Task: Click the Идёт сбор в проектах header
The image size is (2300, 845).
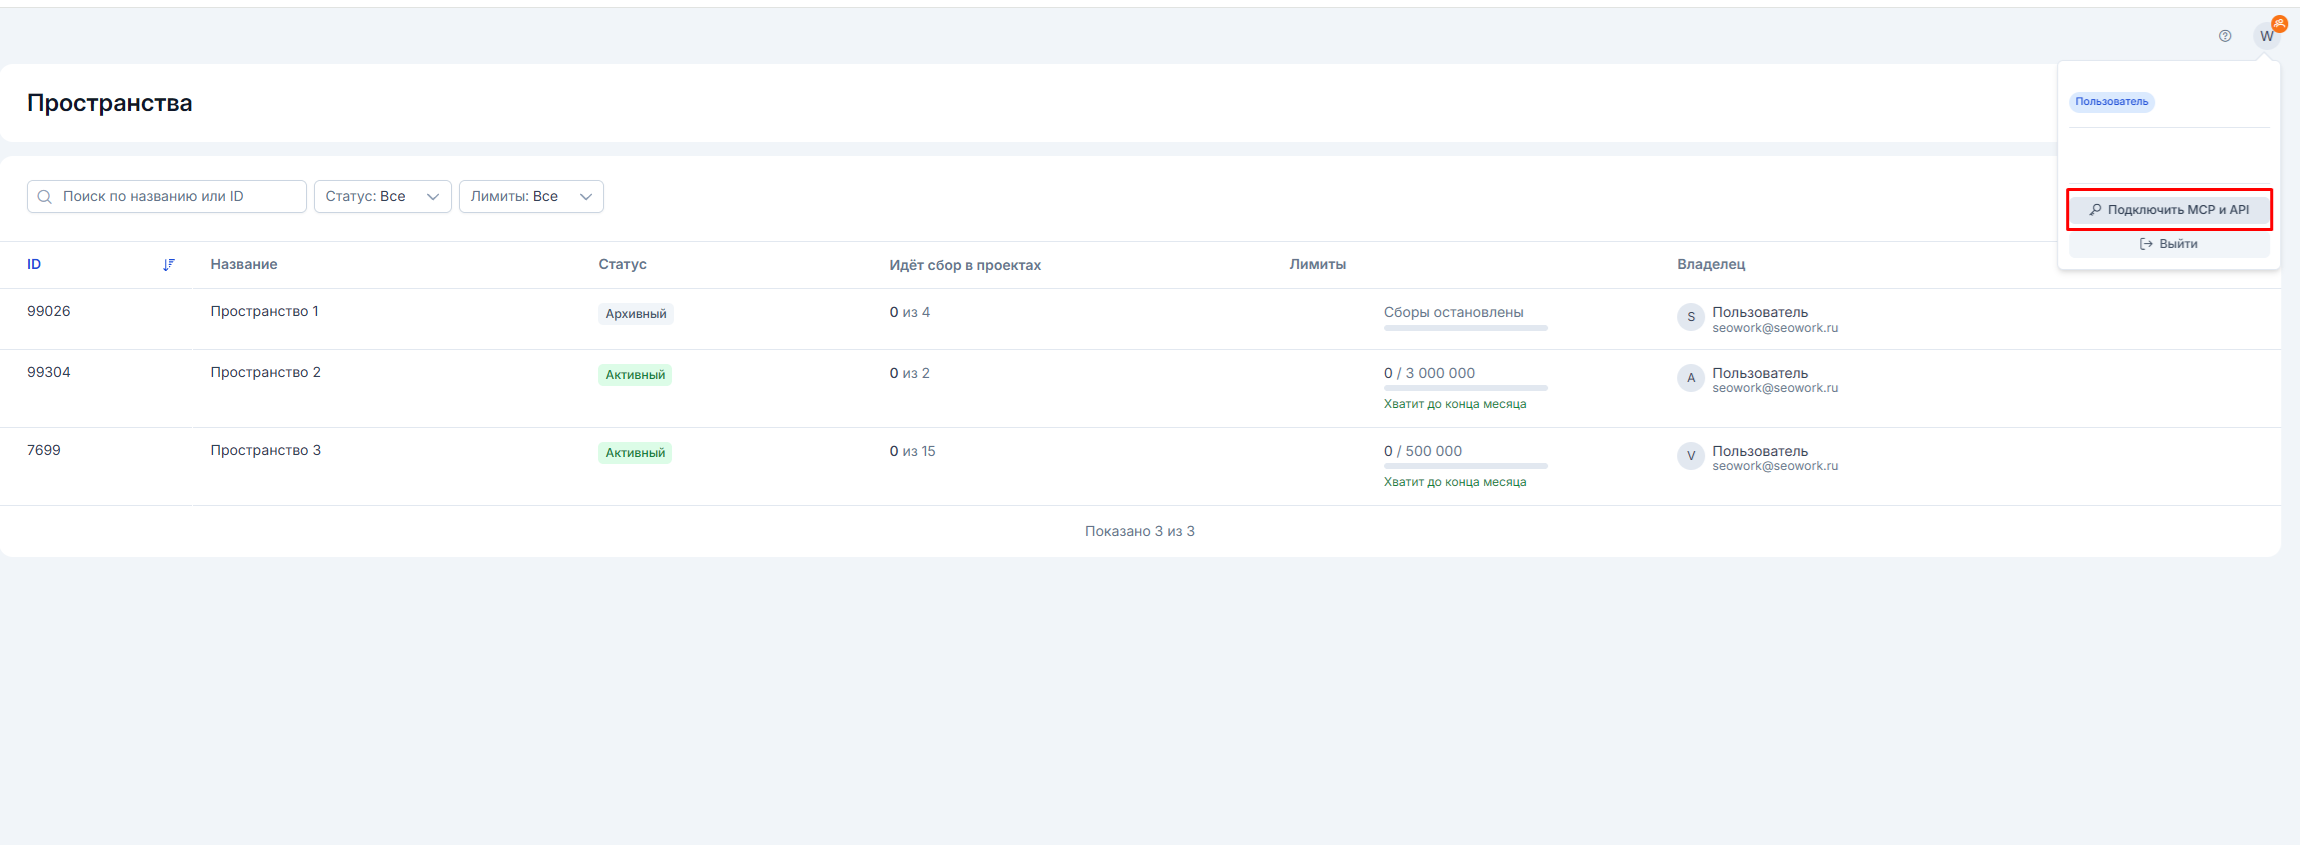Action: coord(965,265)
